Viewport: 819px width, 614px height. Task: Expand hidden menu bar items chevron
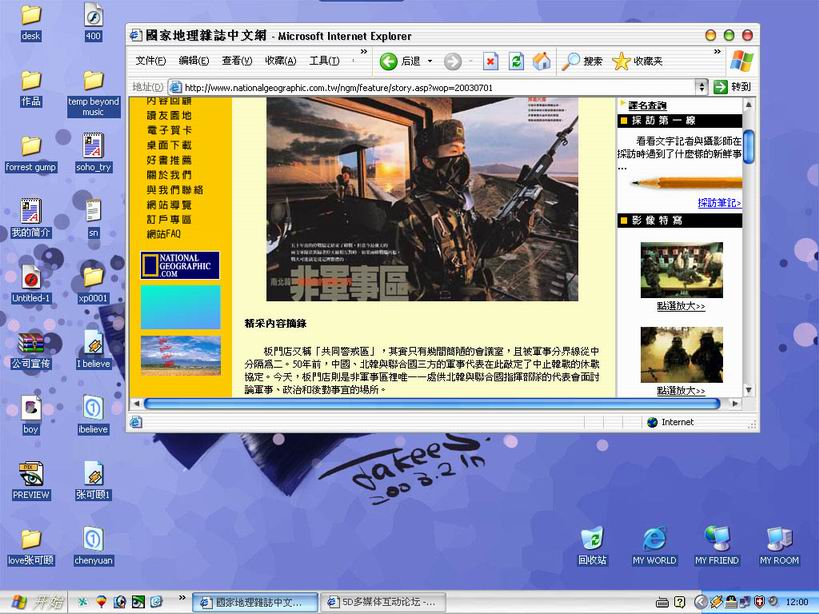tap(364, 52)
